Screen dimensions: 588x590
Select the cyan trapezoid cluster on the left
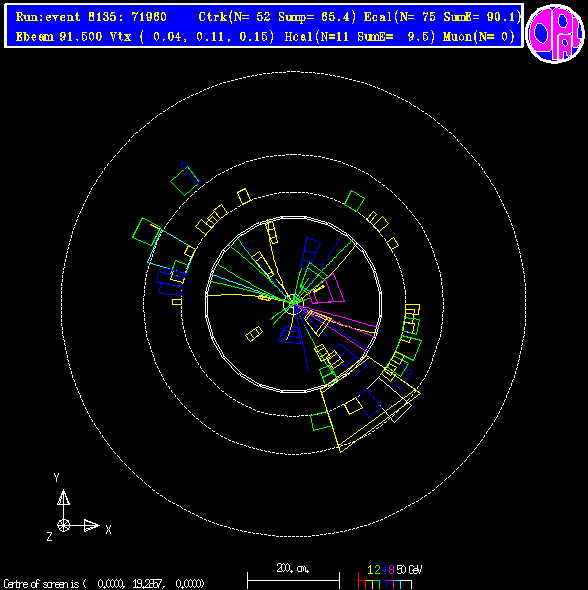(168, 249)
